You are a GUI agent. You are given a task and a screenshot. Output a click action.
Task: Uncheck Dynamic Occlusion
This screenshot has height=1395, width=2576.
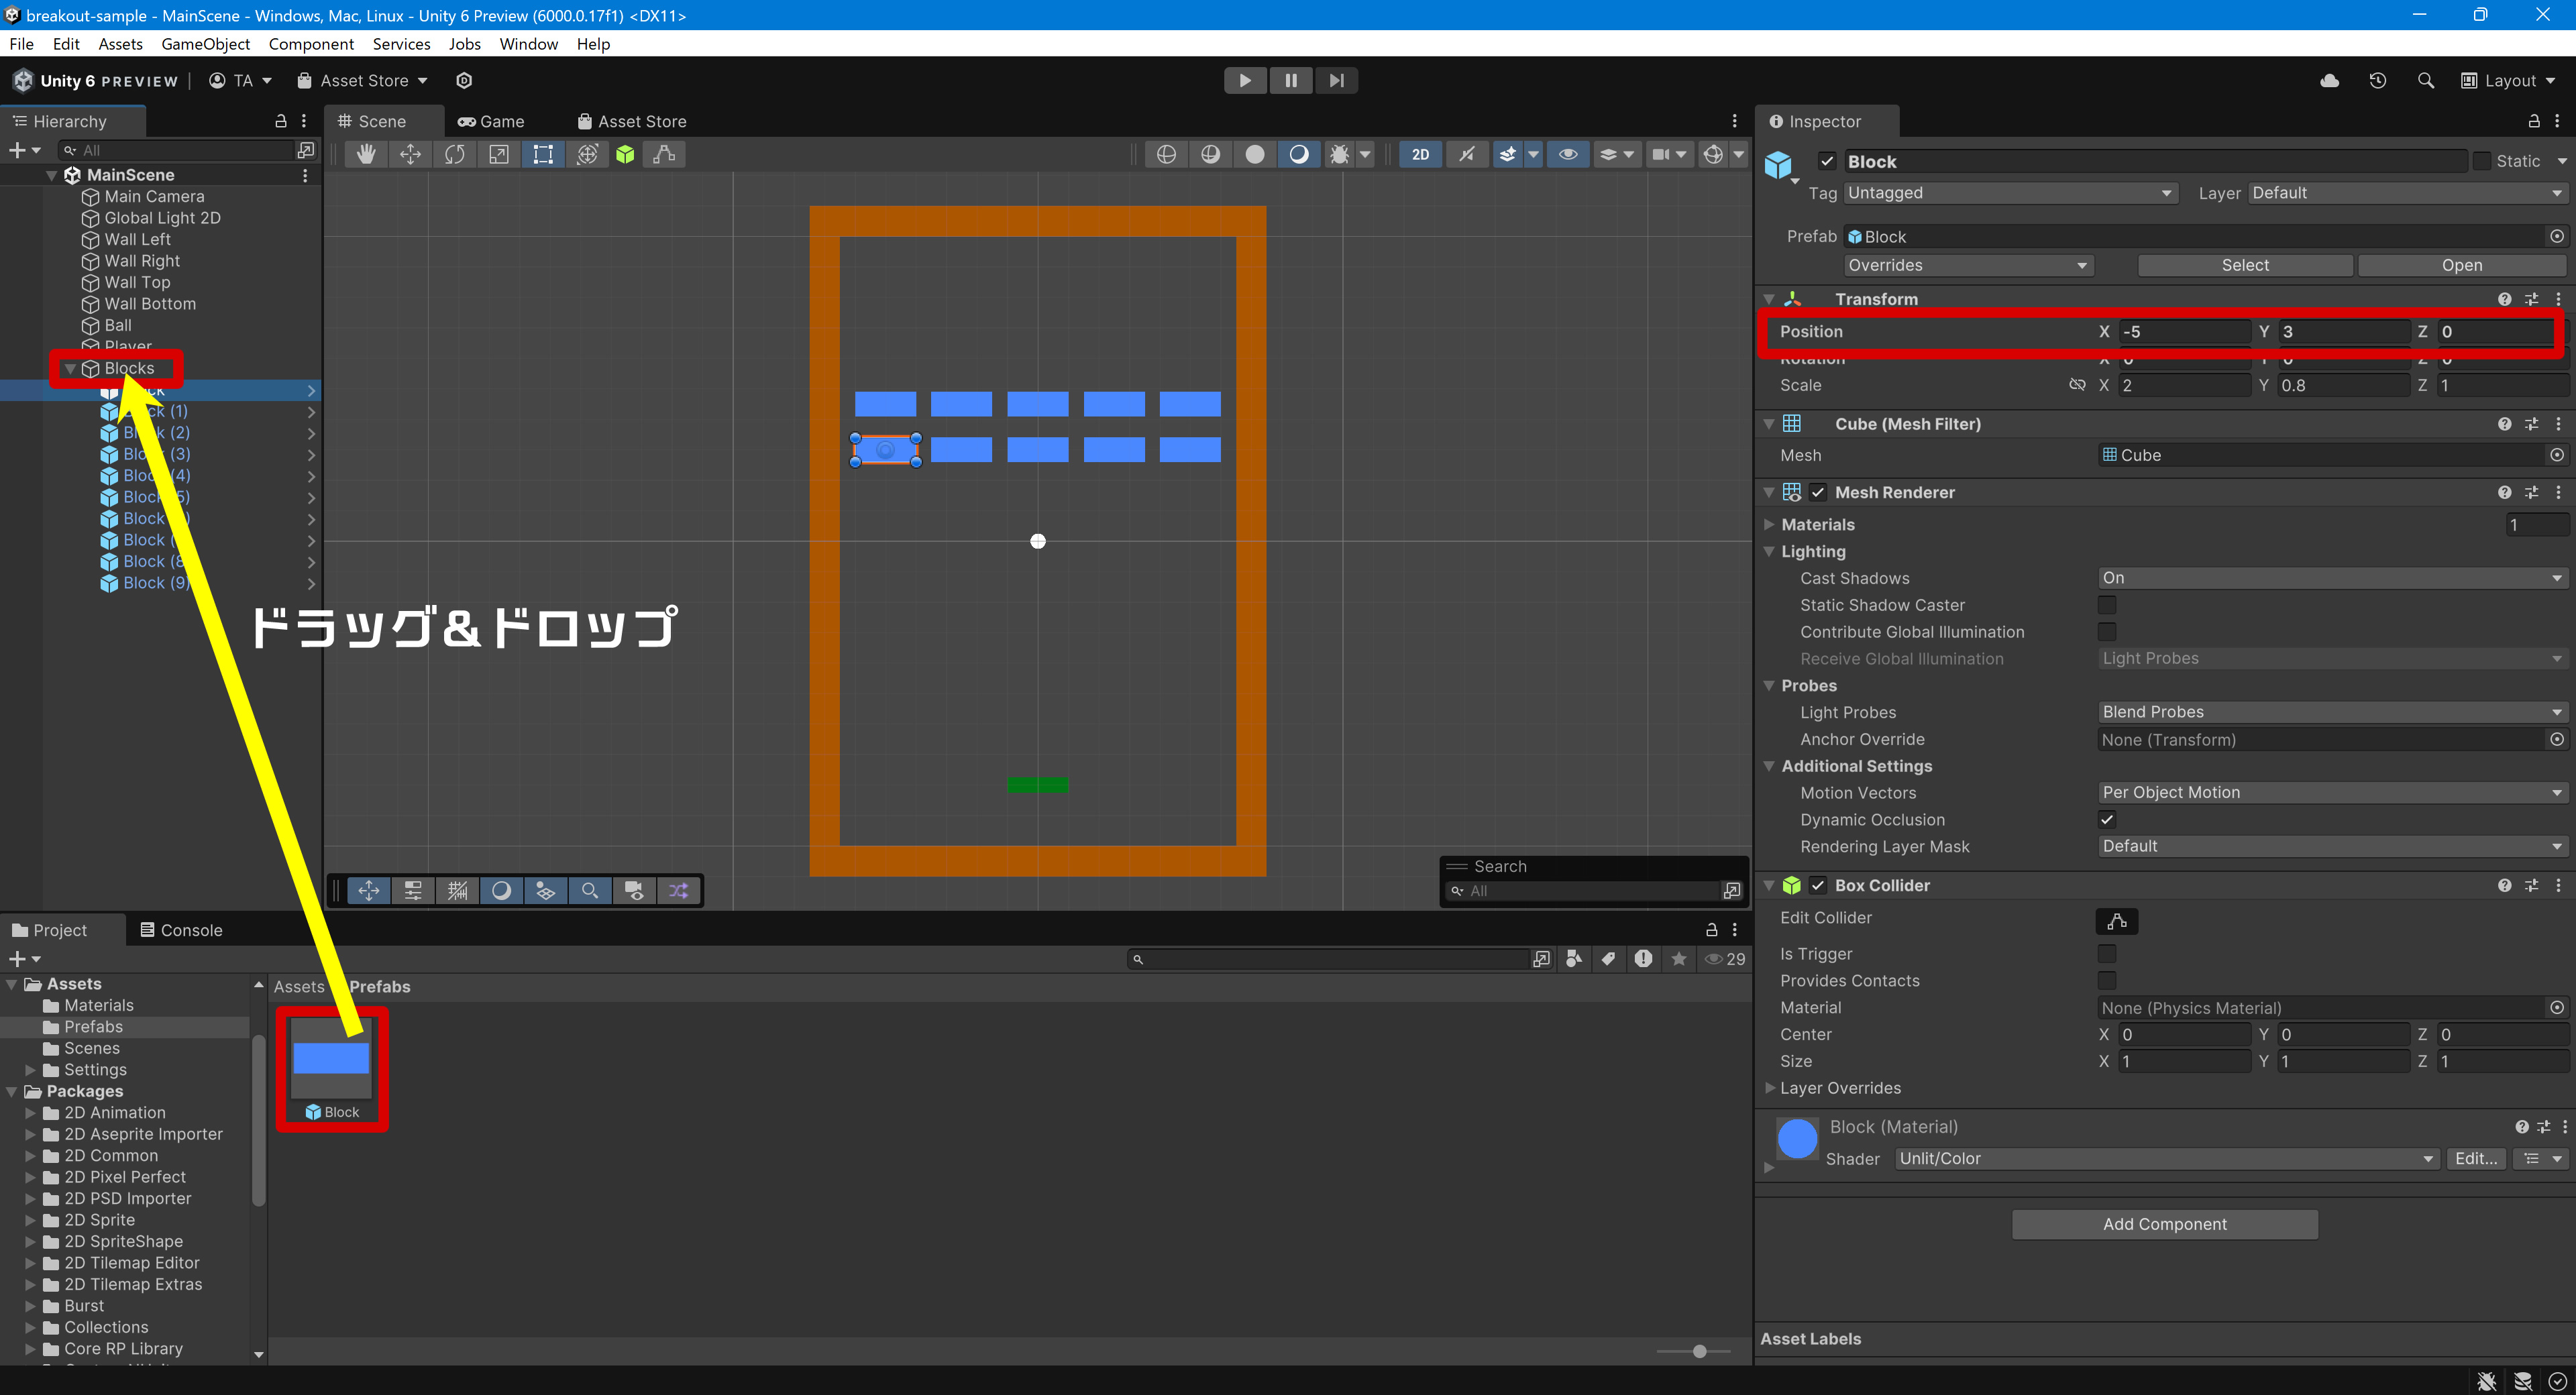point(2106,819)
